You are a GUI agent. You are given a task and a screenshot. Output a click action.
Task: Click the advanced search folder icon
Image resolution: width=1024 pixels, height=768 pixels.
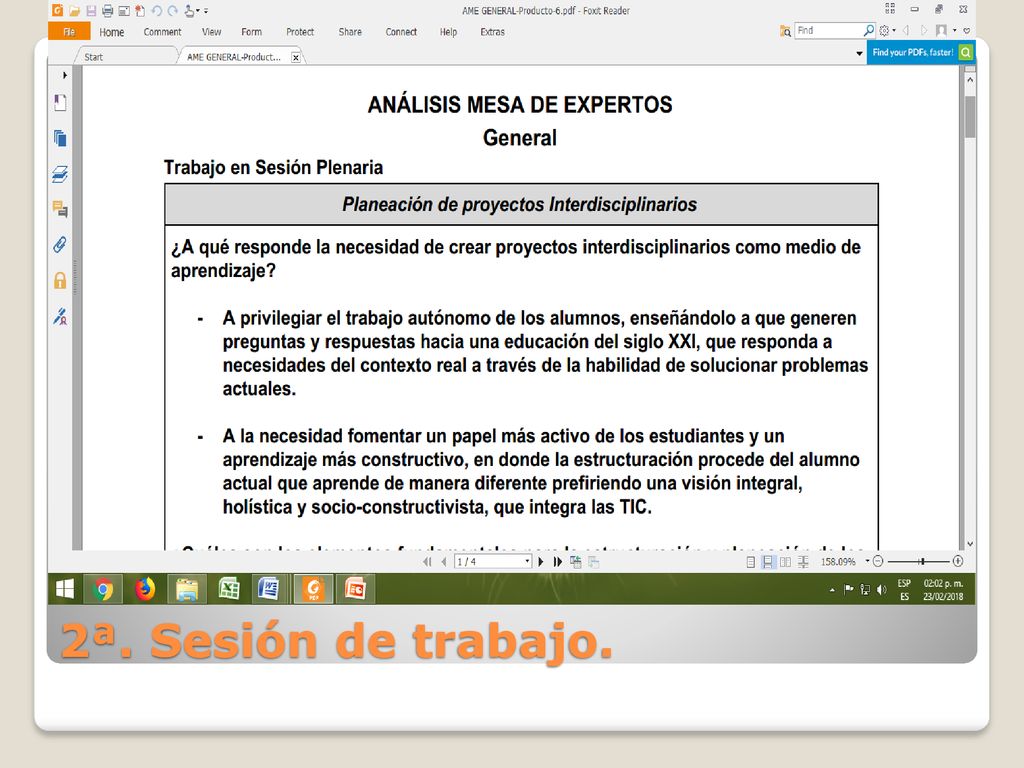click(x=785, y=31)
